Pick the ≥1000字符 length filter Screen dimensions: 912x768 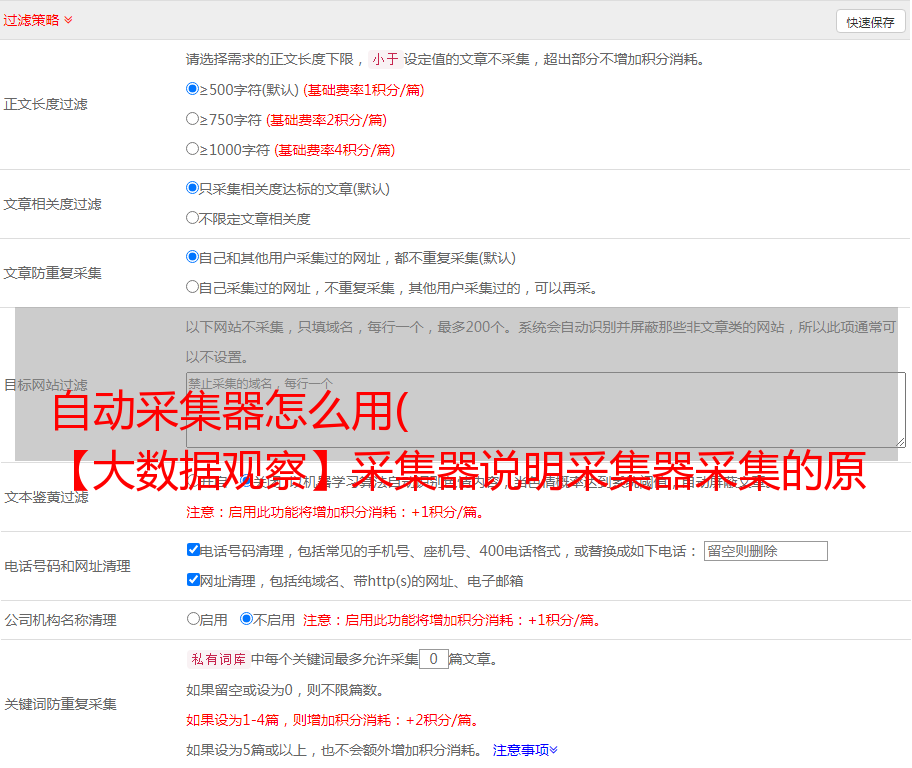193,149
